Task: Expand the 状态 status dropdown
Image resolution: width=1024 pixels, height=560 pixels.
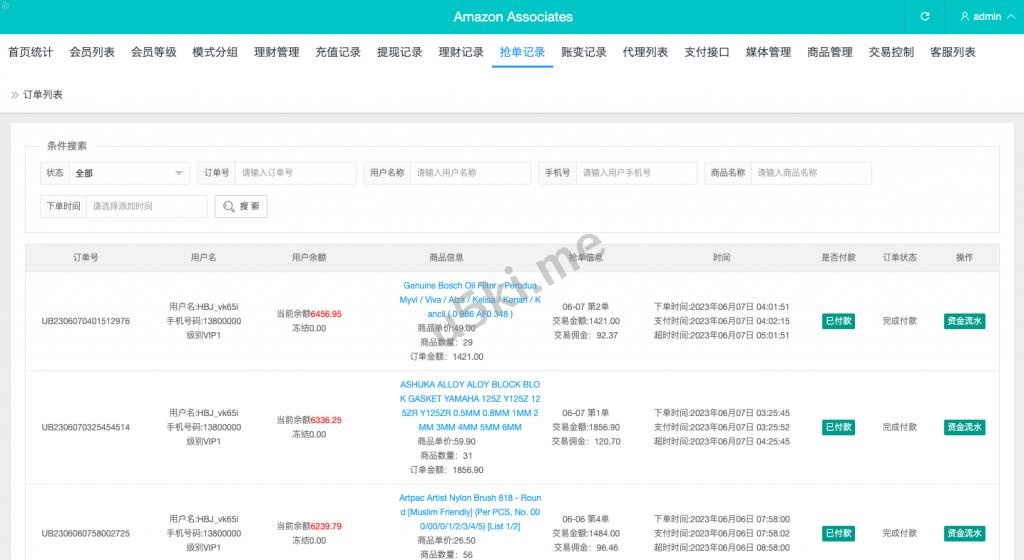Action: 128,173
